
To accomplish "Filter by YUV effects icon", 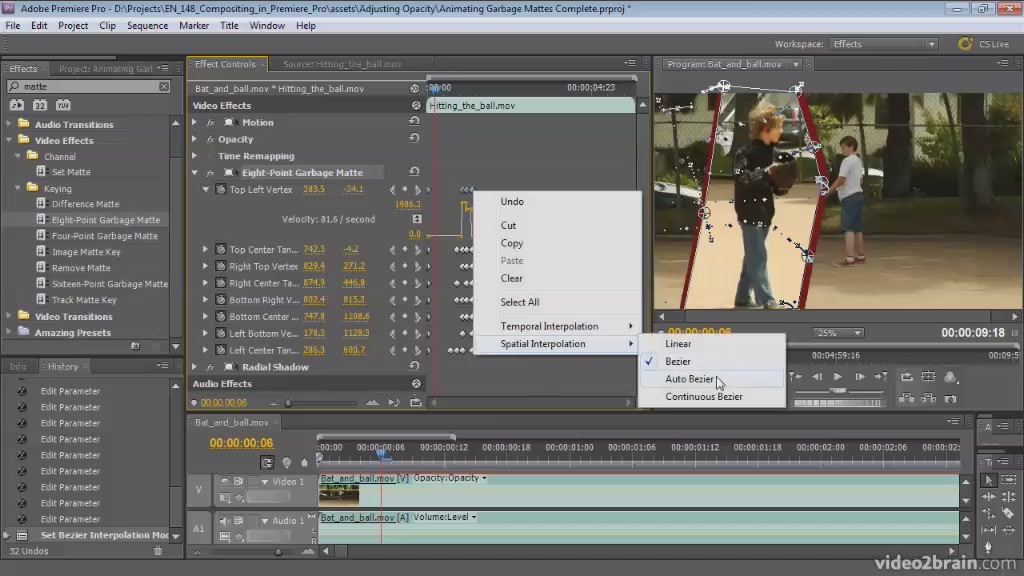I will 63,105.
